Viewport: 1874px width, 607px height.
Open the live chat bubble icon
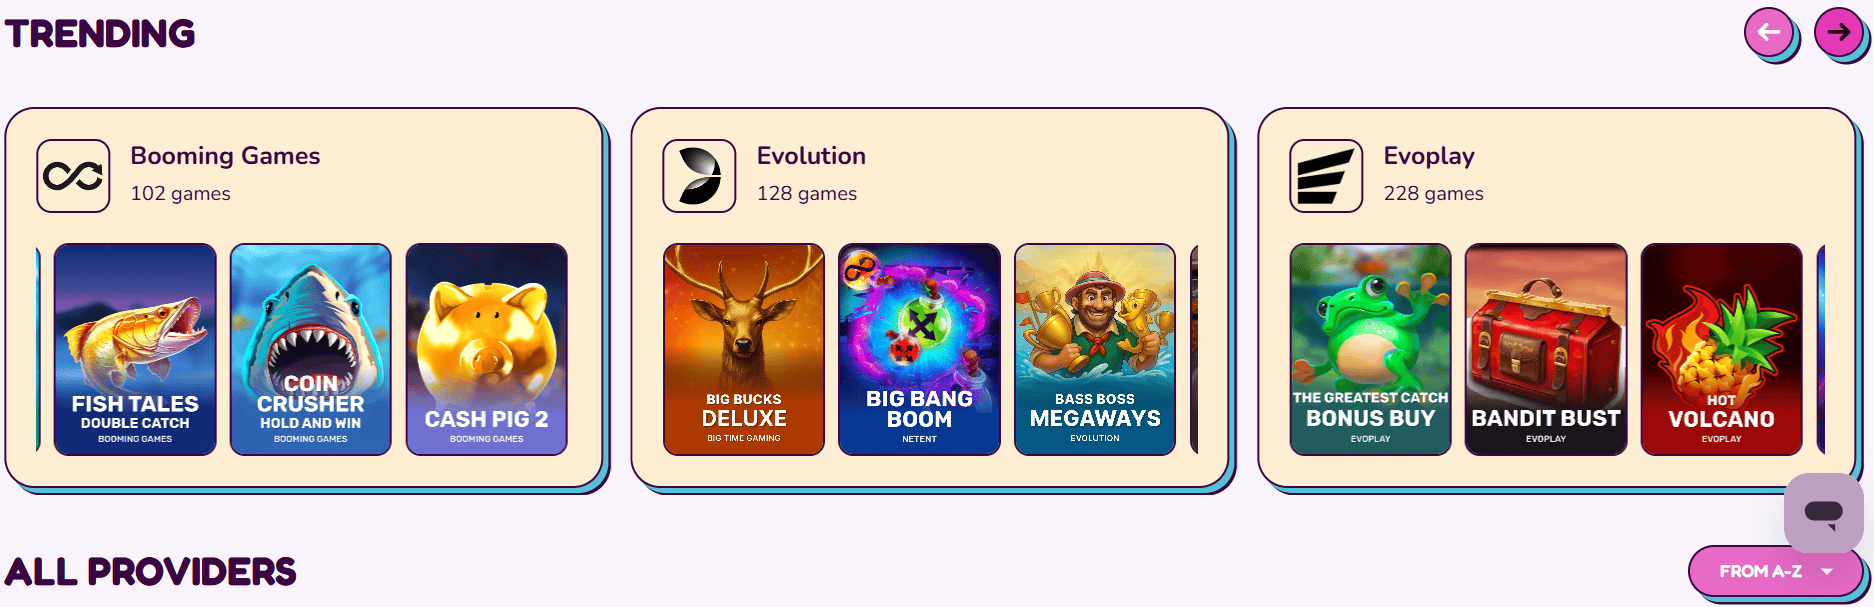1824,513
